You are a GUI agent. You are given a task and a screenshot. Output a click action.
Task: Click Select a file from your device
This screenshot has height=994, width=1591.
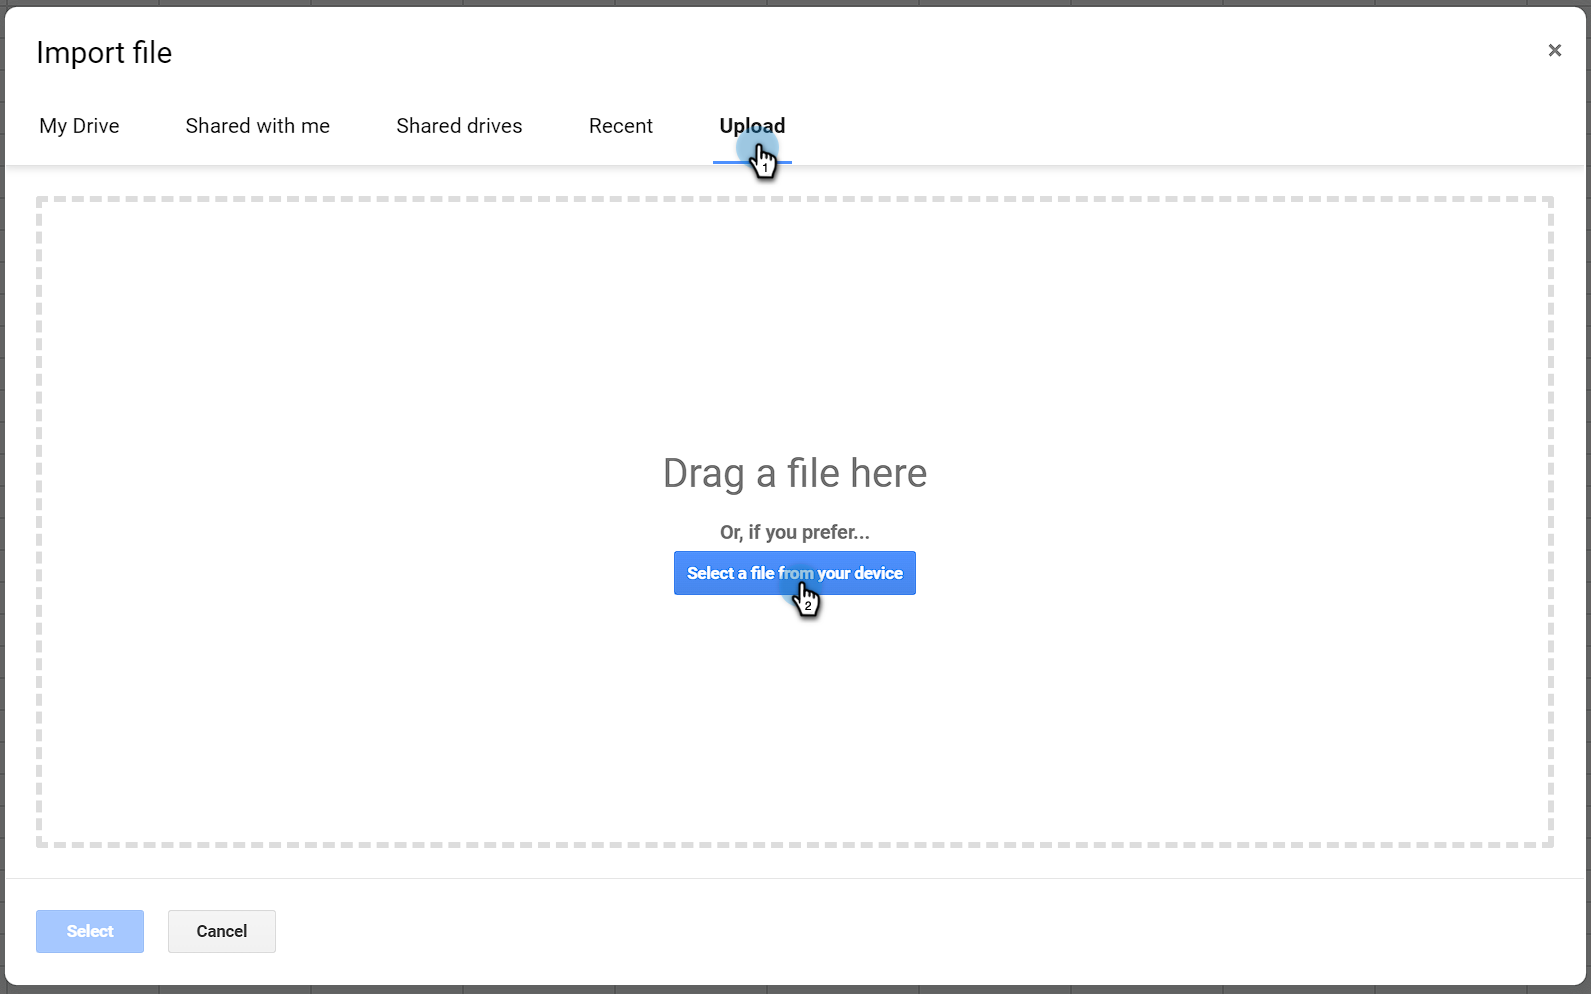tap(795, 573)
